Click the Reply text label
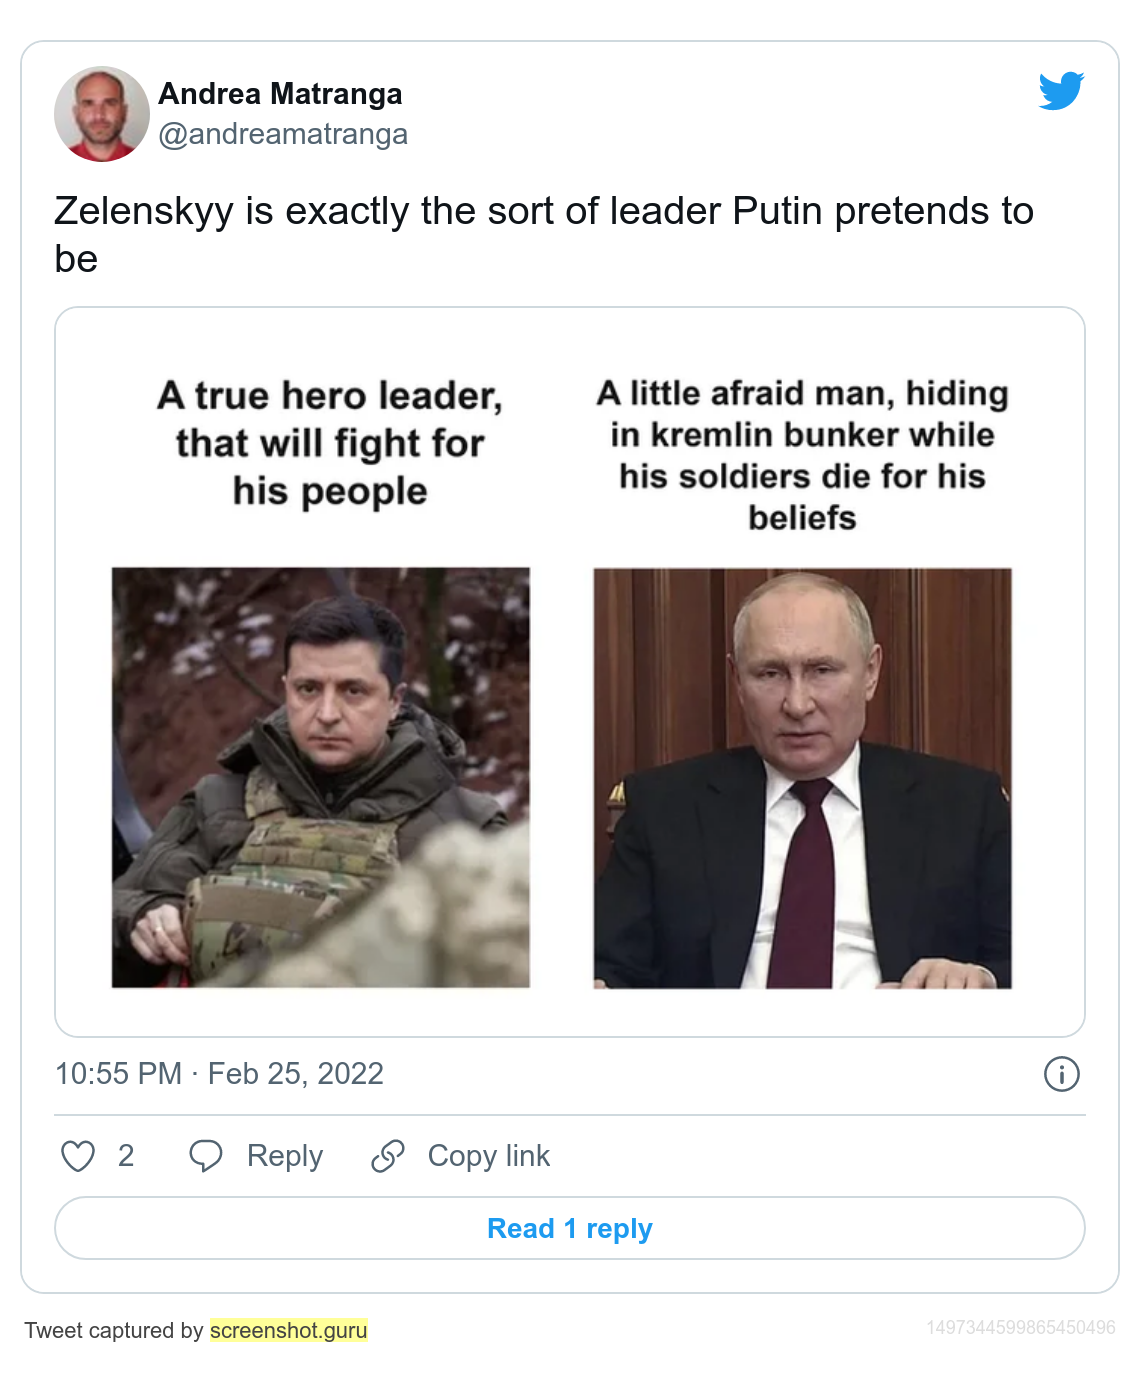The image size is (1140, 1386). pos(285,1156)
